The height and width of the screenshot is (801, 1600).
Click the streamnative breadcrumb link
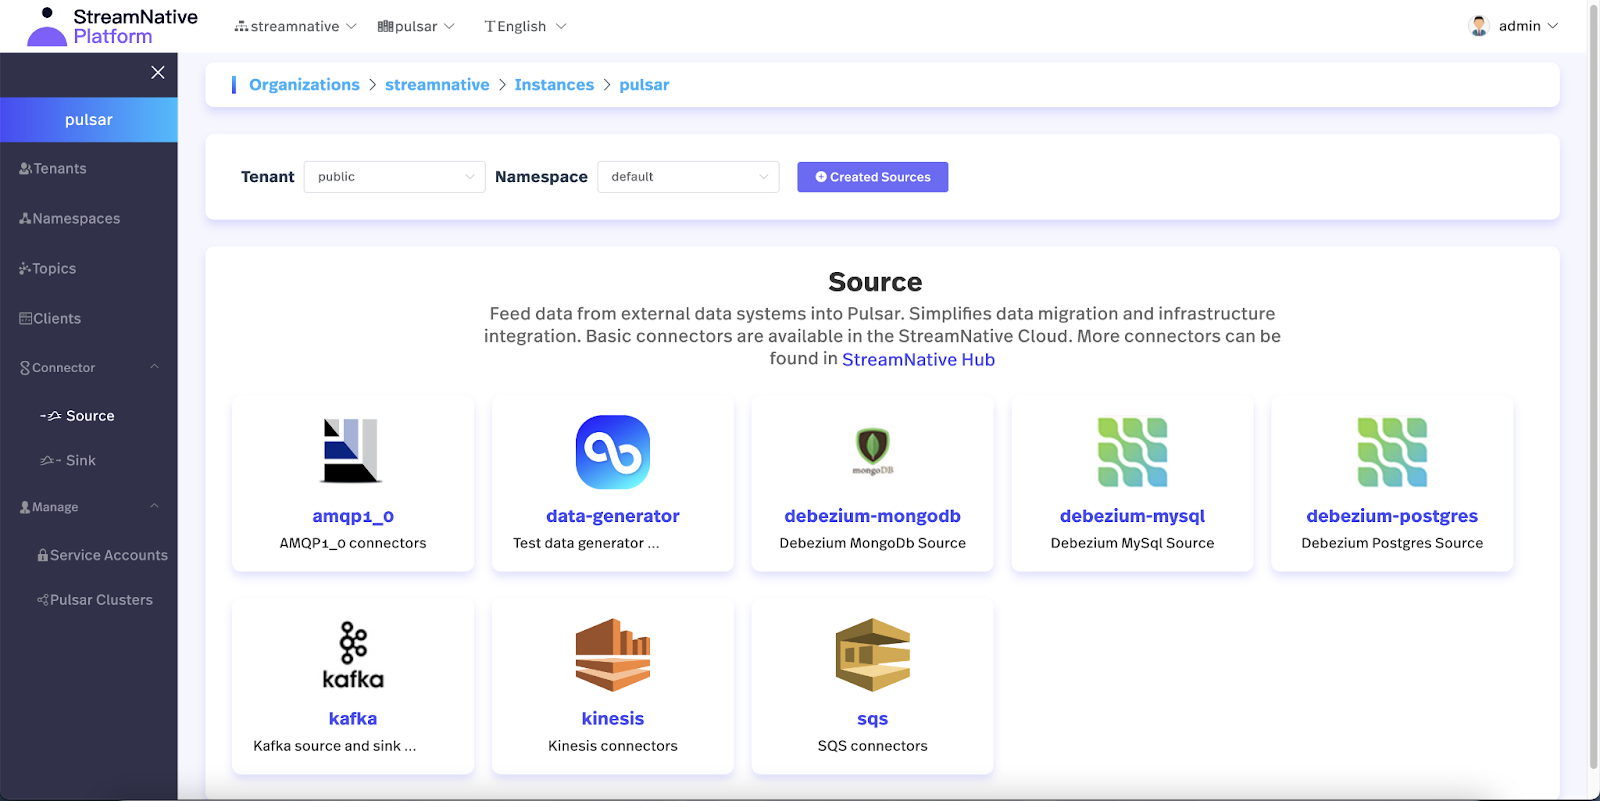tap(437, 85)
